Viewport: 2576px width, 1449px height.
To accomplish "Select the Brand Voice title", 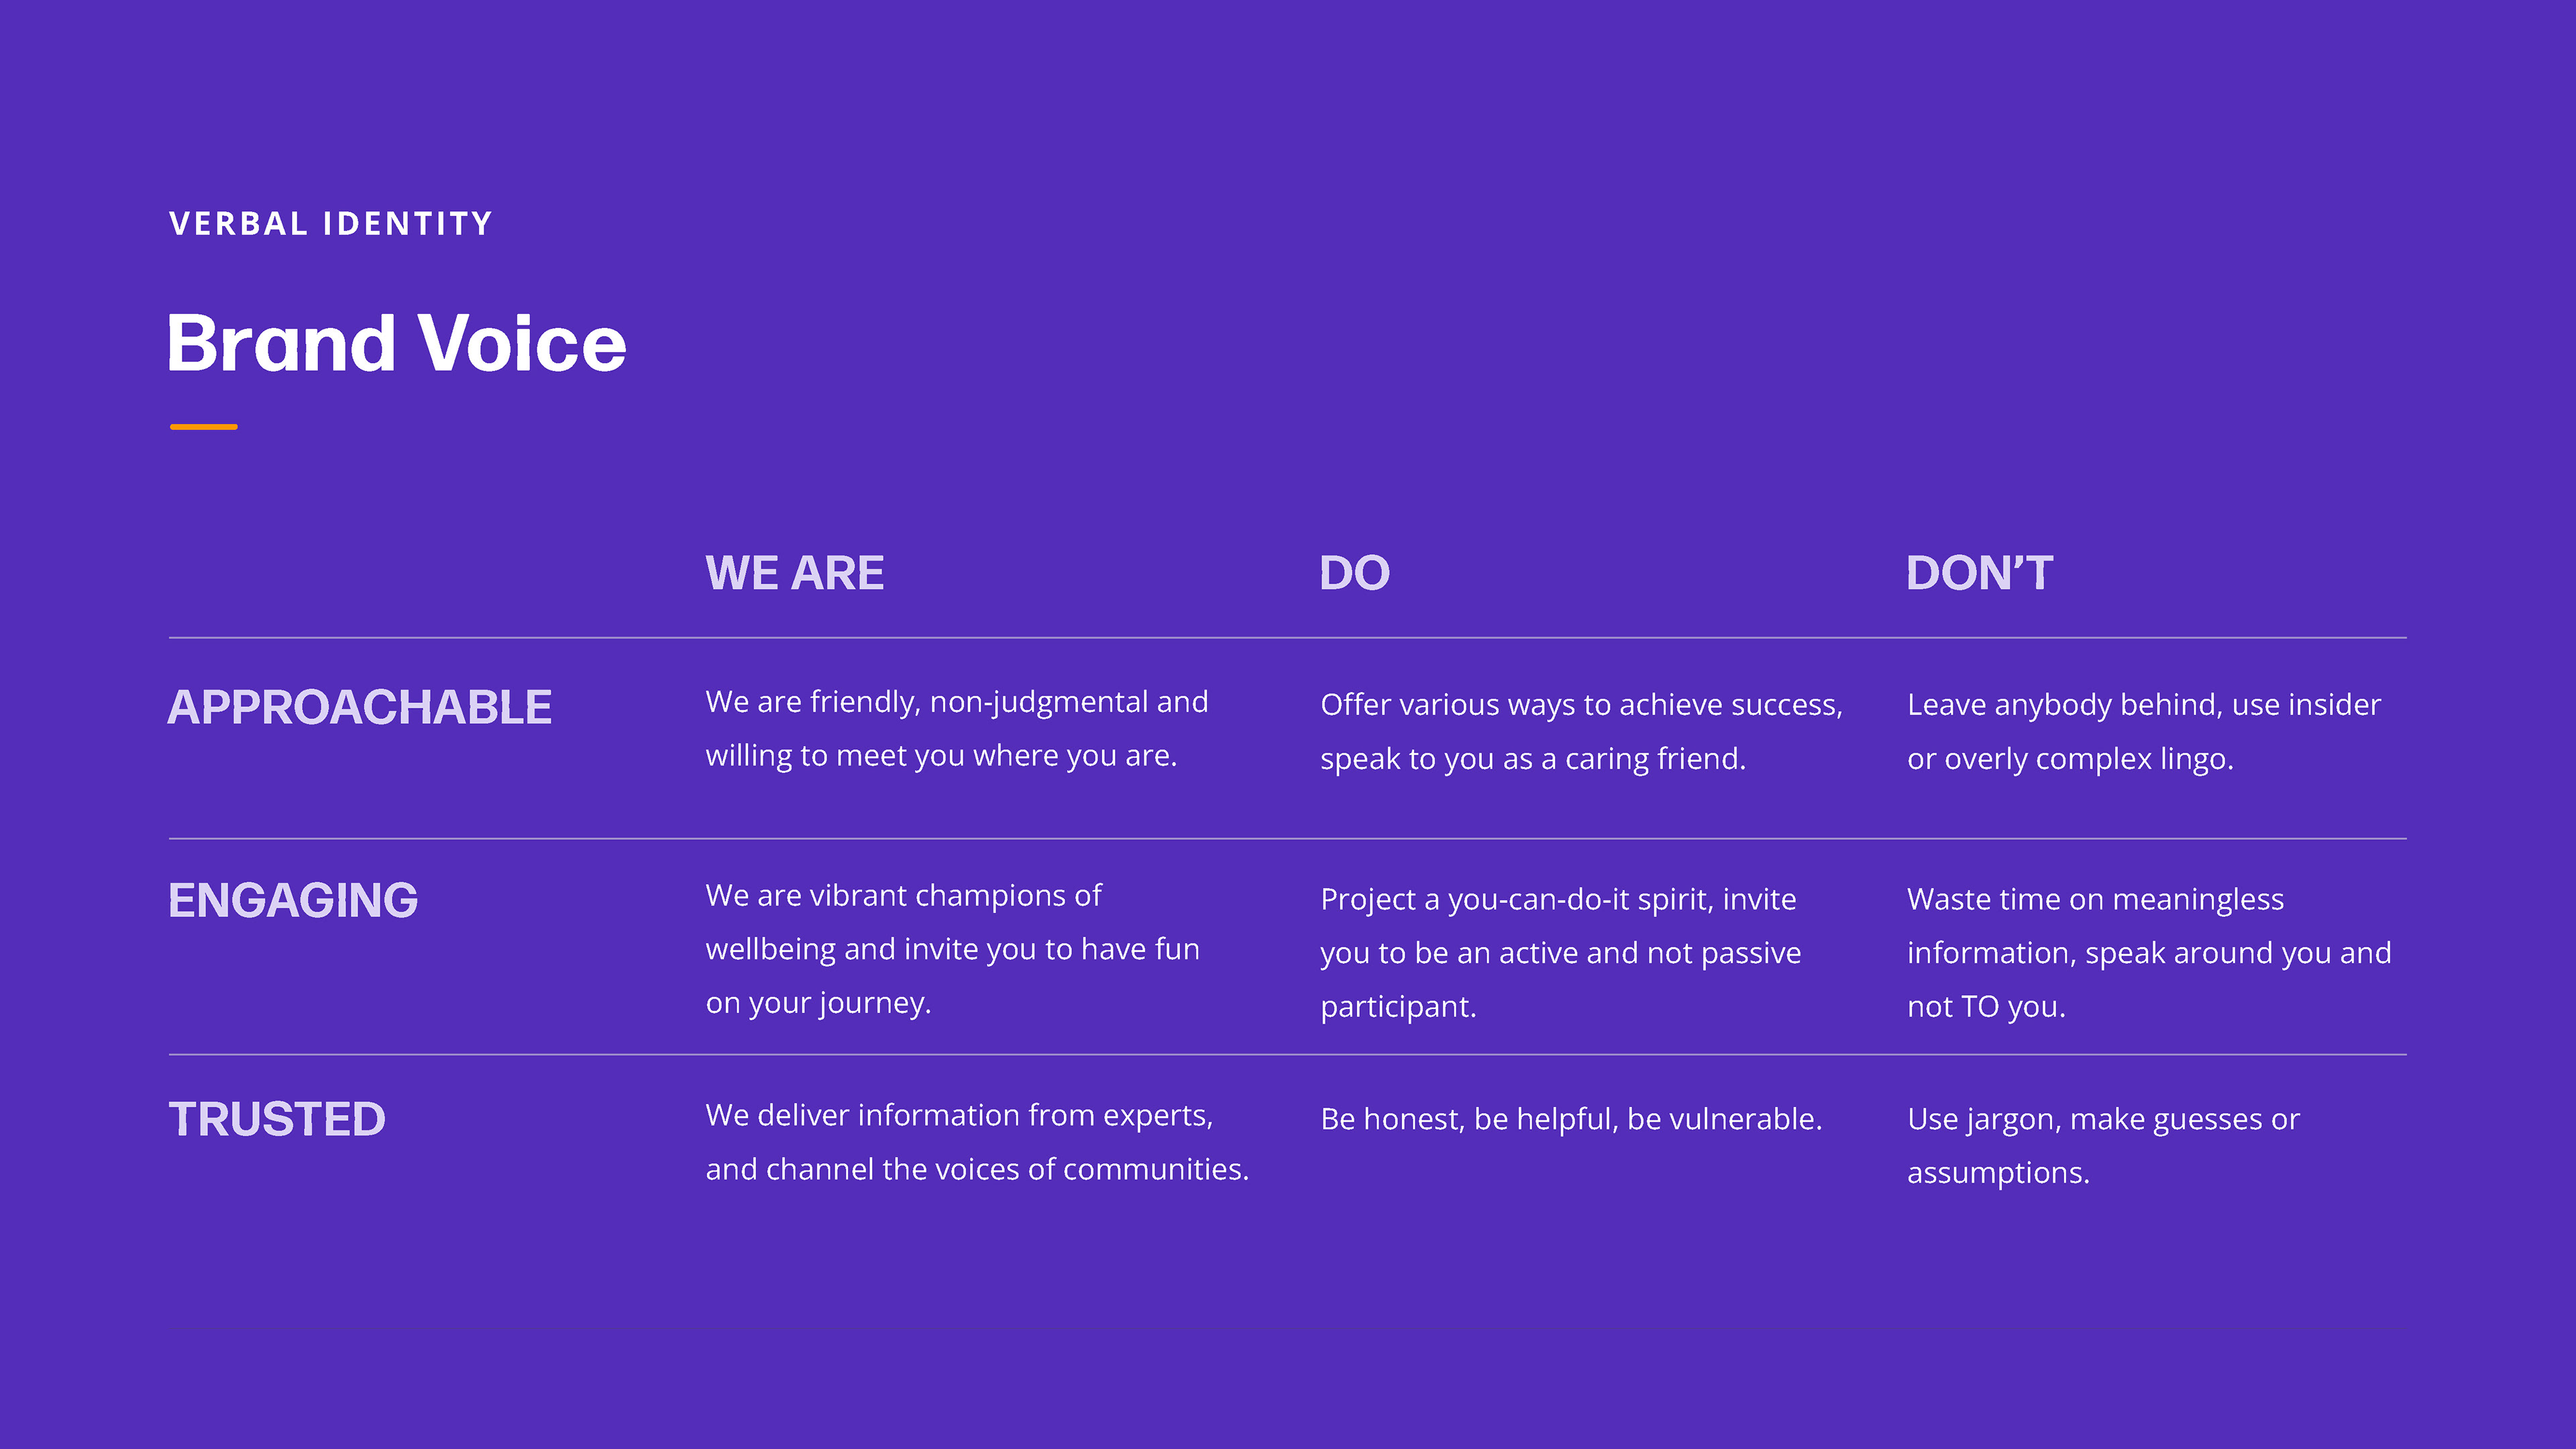I will point(396,343).
